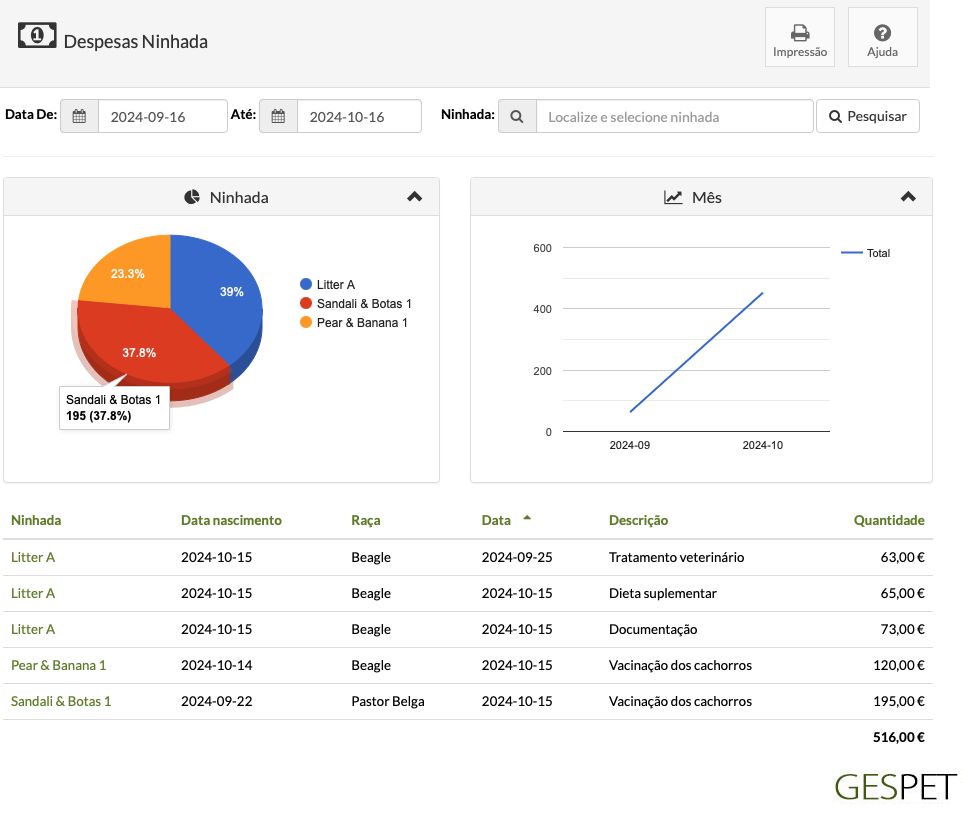
Task: Click the money icon beside Despesas Ninhada
Action: click(37, 36)
